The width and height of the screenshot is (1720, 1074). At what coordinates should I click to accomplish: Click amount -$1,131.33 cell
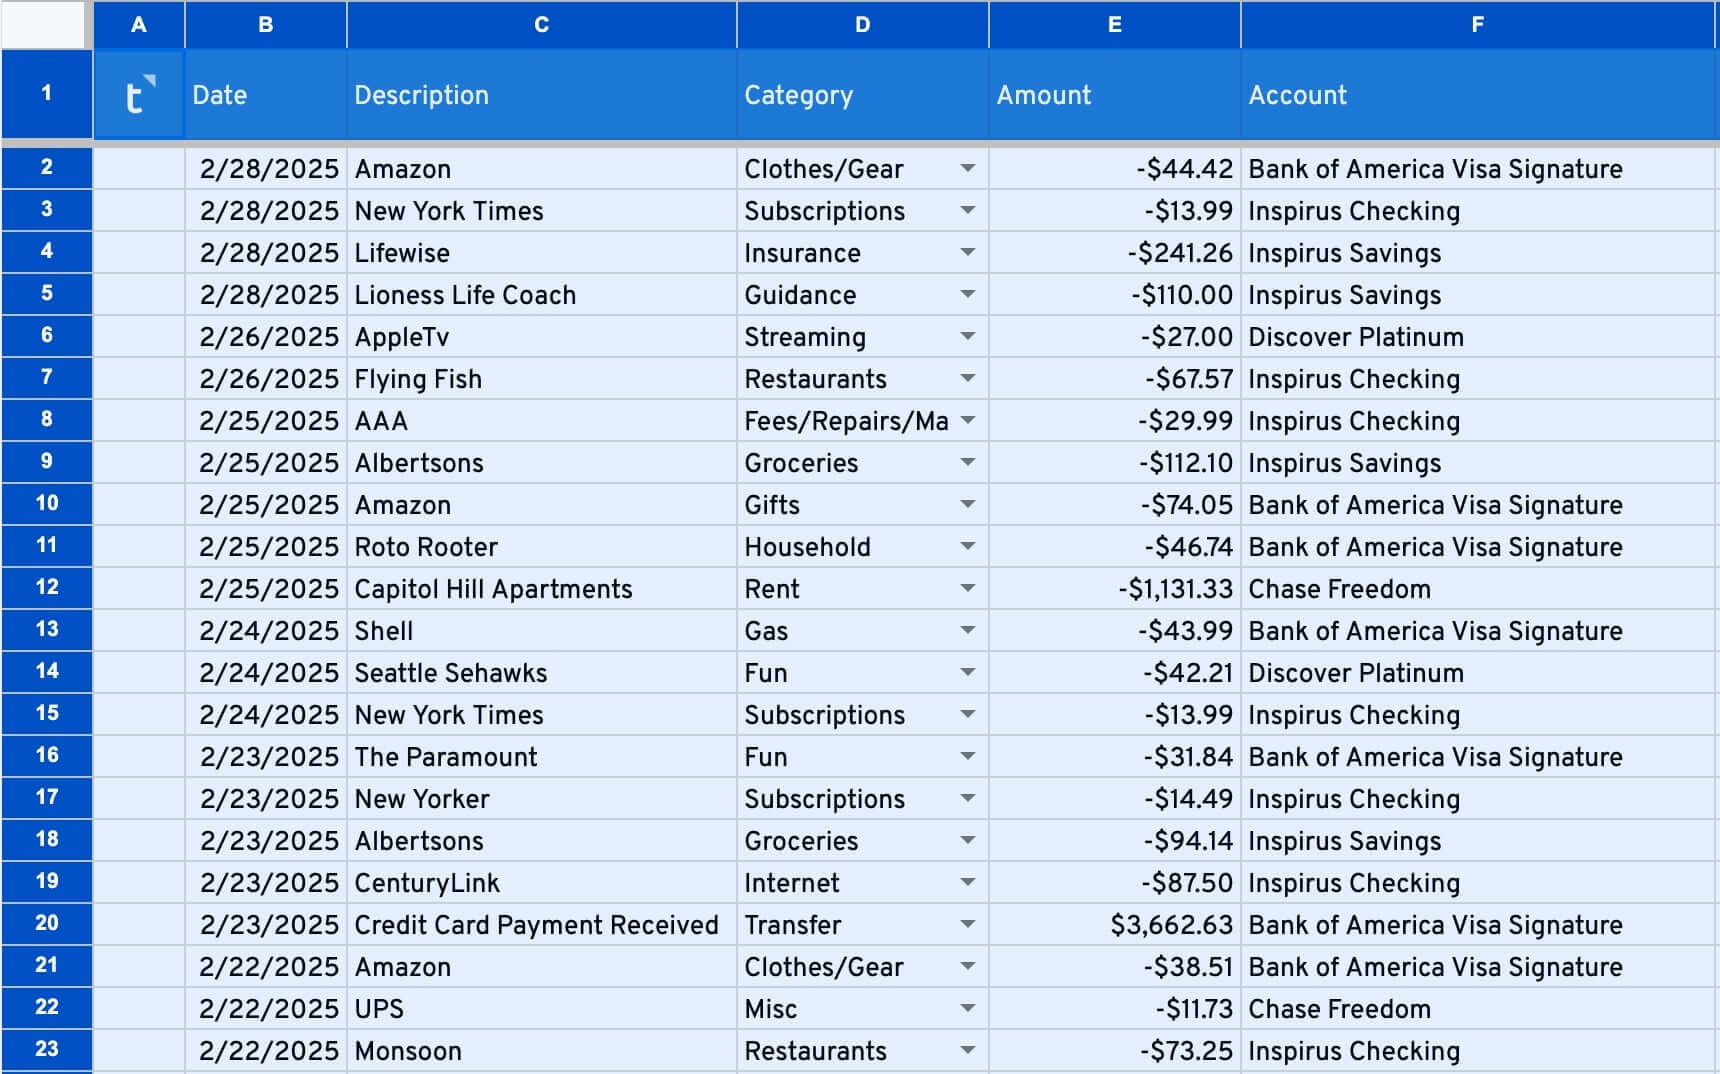tap(1115, 589)
